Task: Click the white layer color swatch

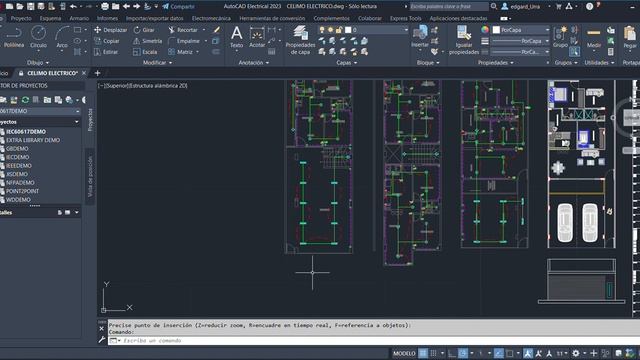Action: pyautogui.click(x=348, y=30)
